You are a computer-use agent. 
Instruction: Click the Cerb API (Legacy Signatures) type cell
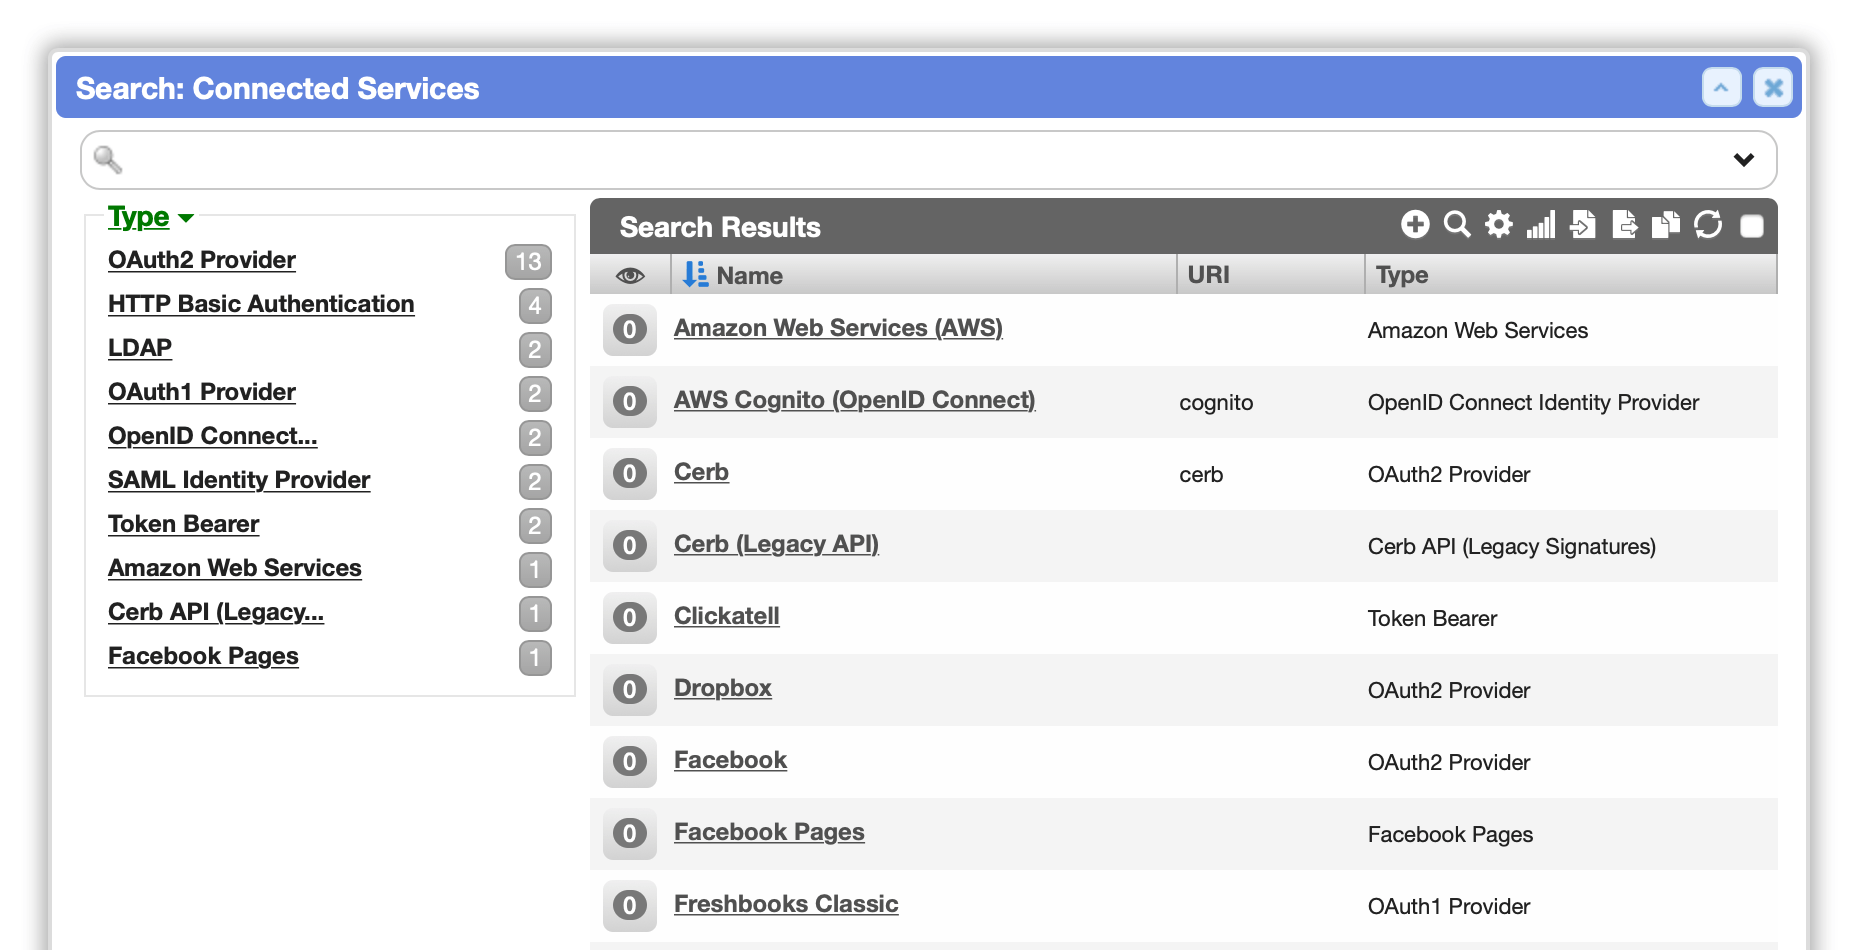pos(1512,546)
